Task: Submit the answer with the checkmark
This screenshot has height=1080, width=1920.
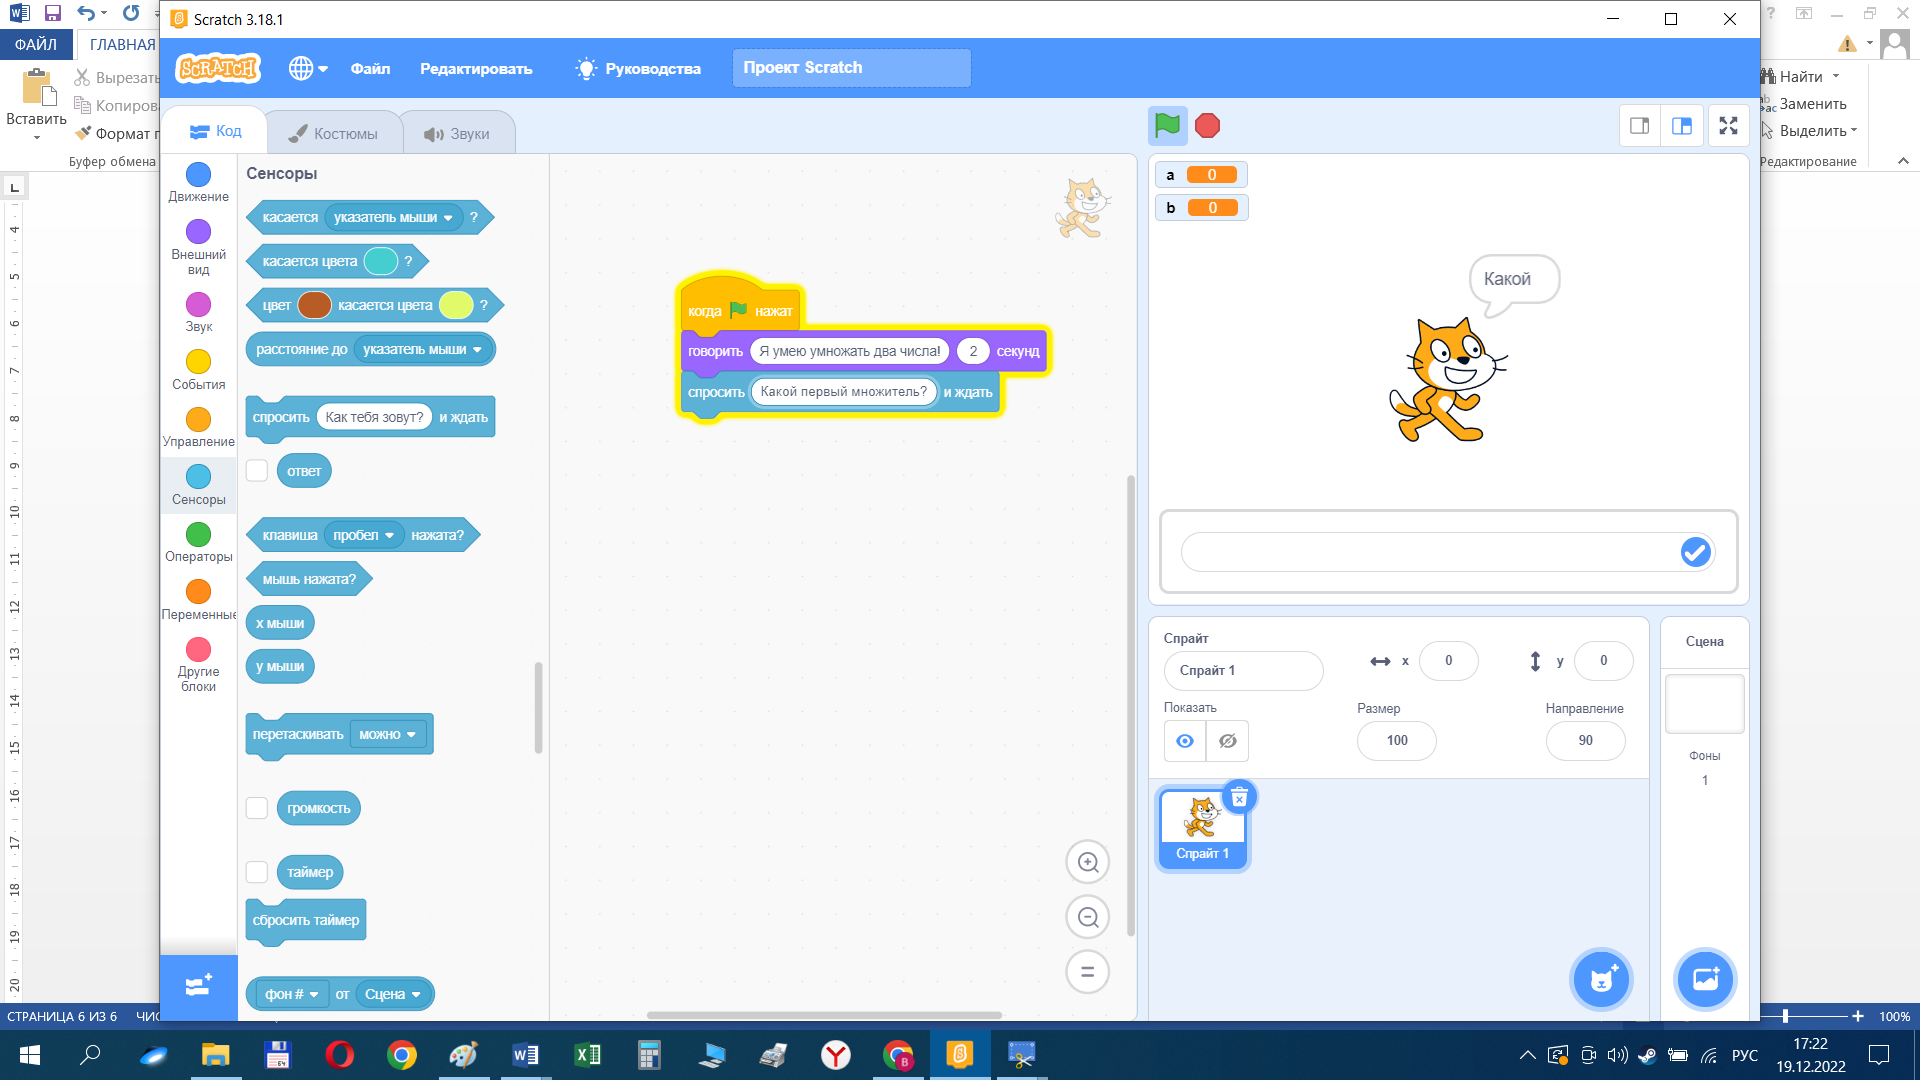Action: (1695, 552)
